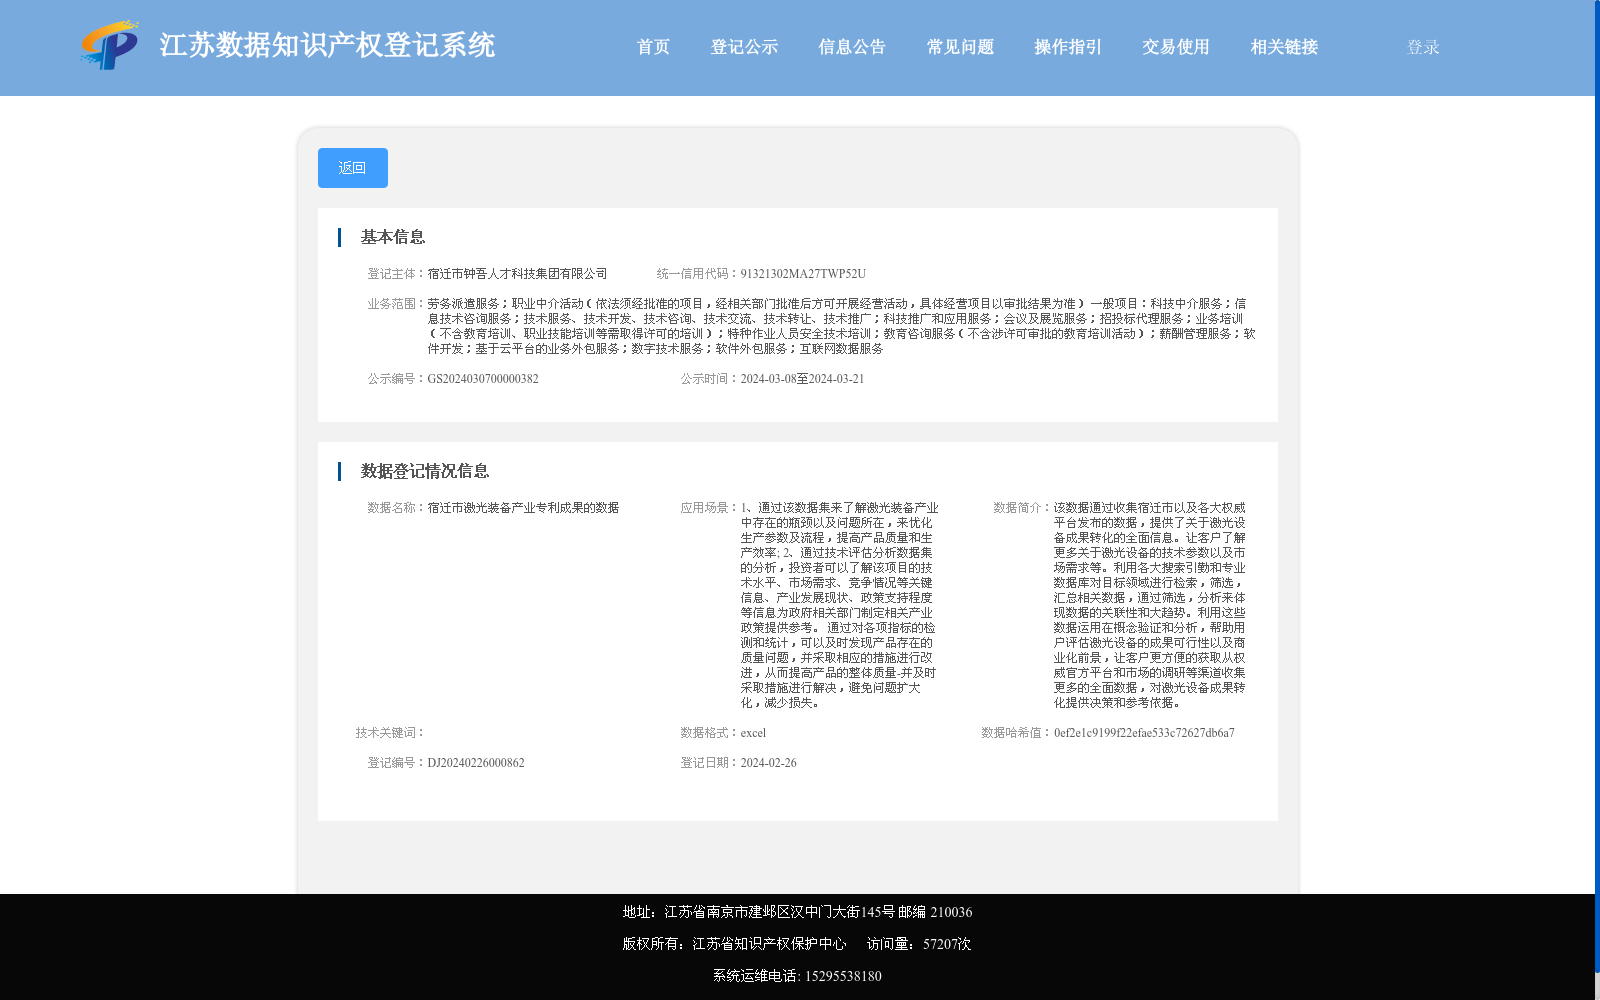This screenshot has width=1600, height=1000.
Task: Click the site logo icon
Action: (109, 45)
